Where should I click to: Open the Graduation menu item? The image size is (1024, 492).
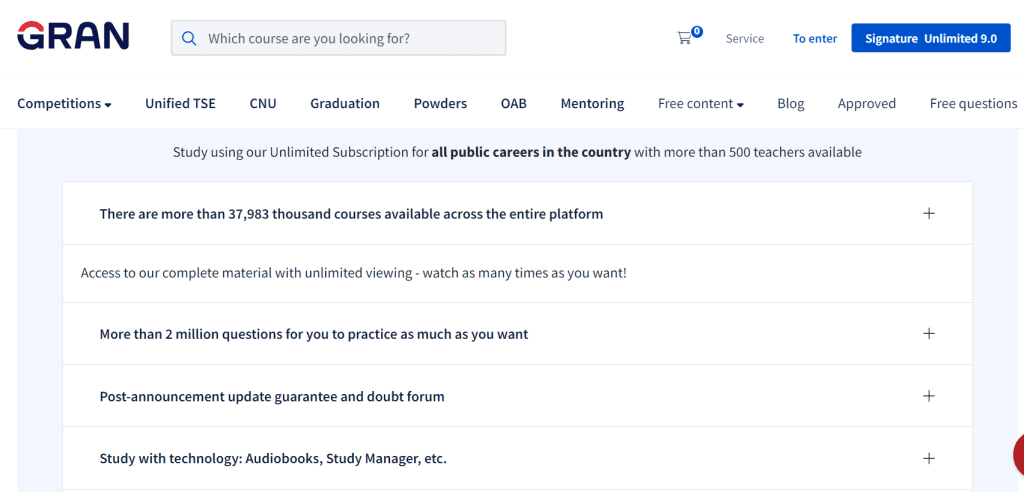pos(345,103)
